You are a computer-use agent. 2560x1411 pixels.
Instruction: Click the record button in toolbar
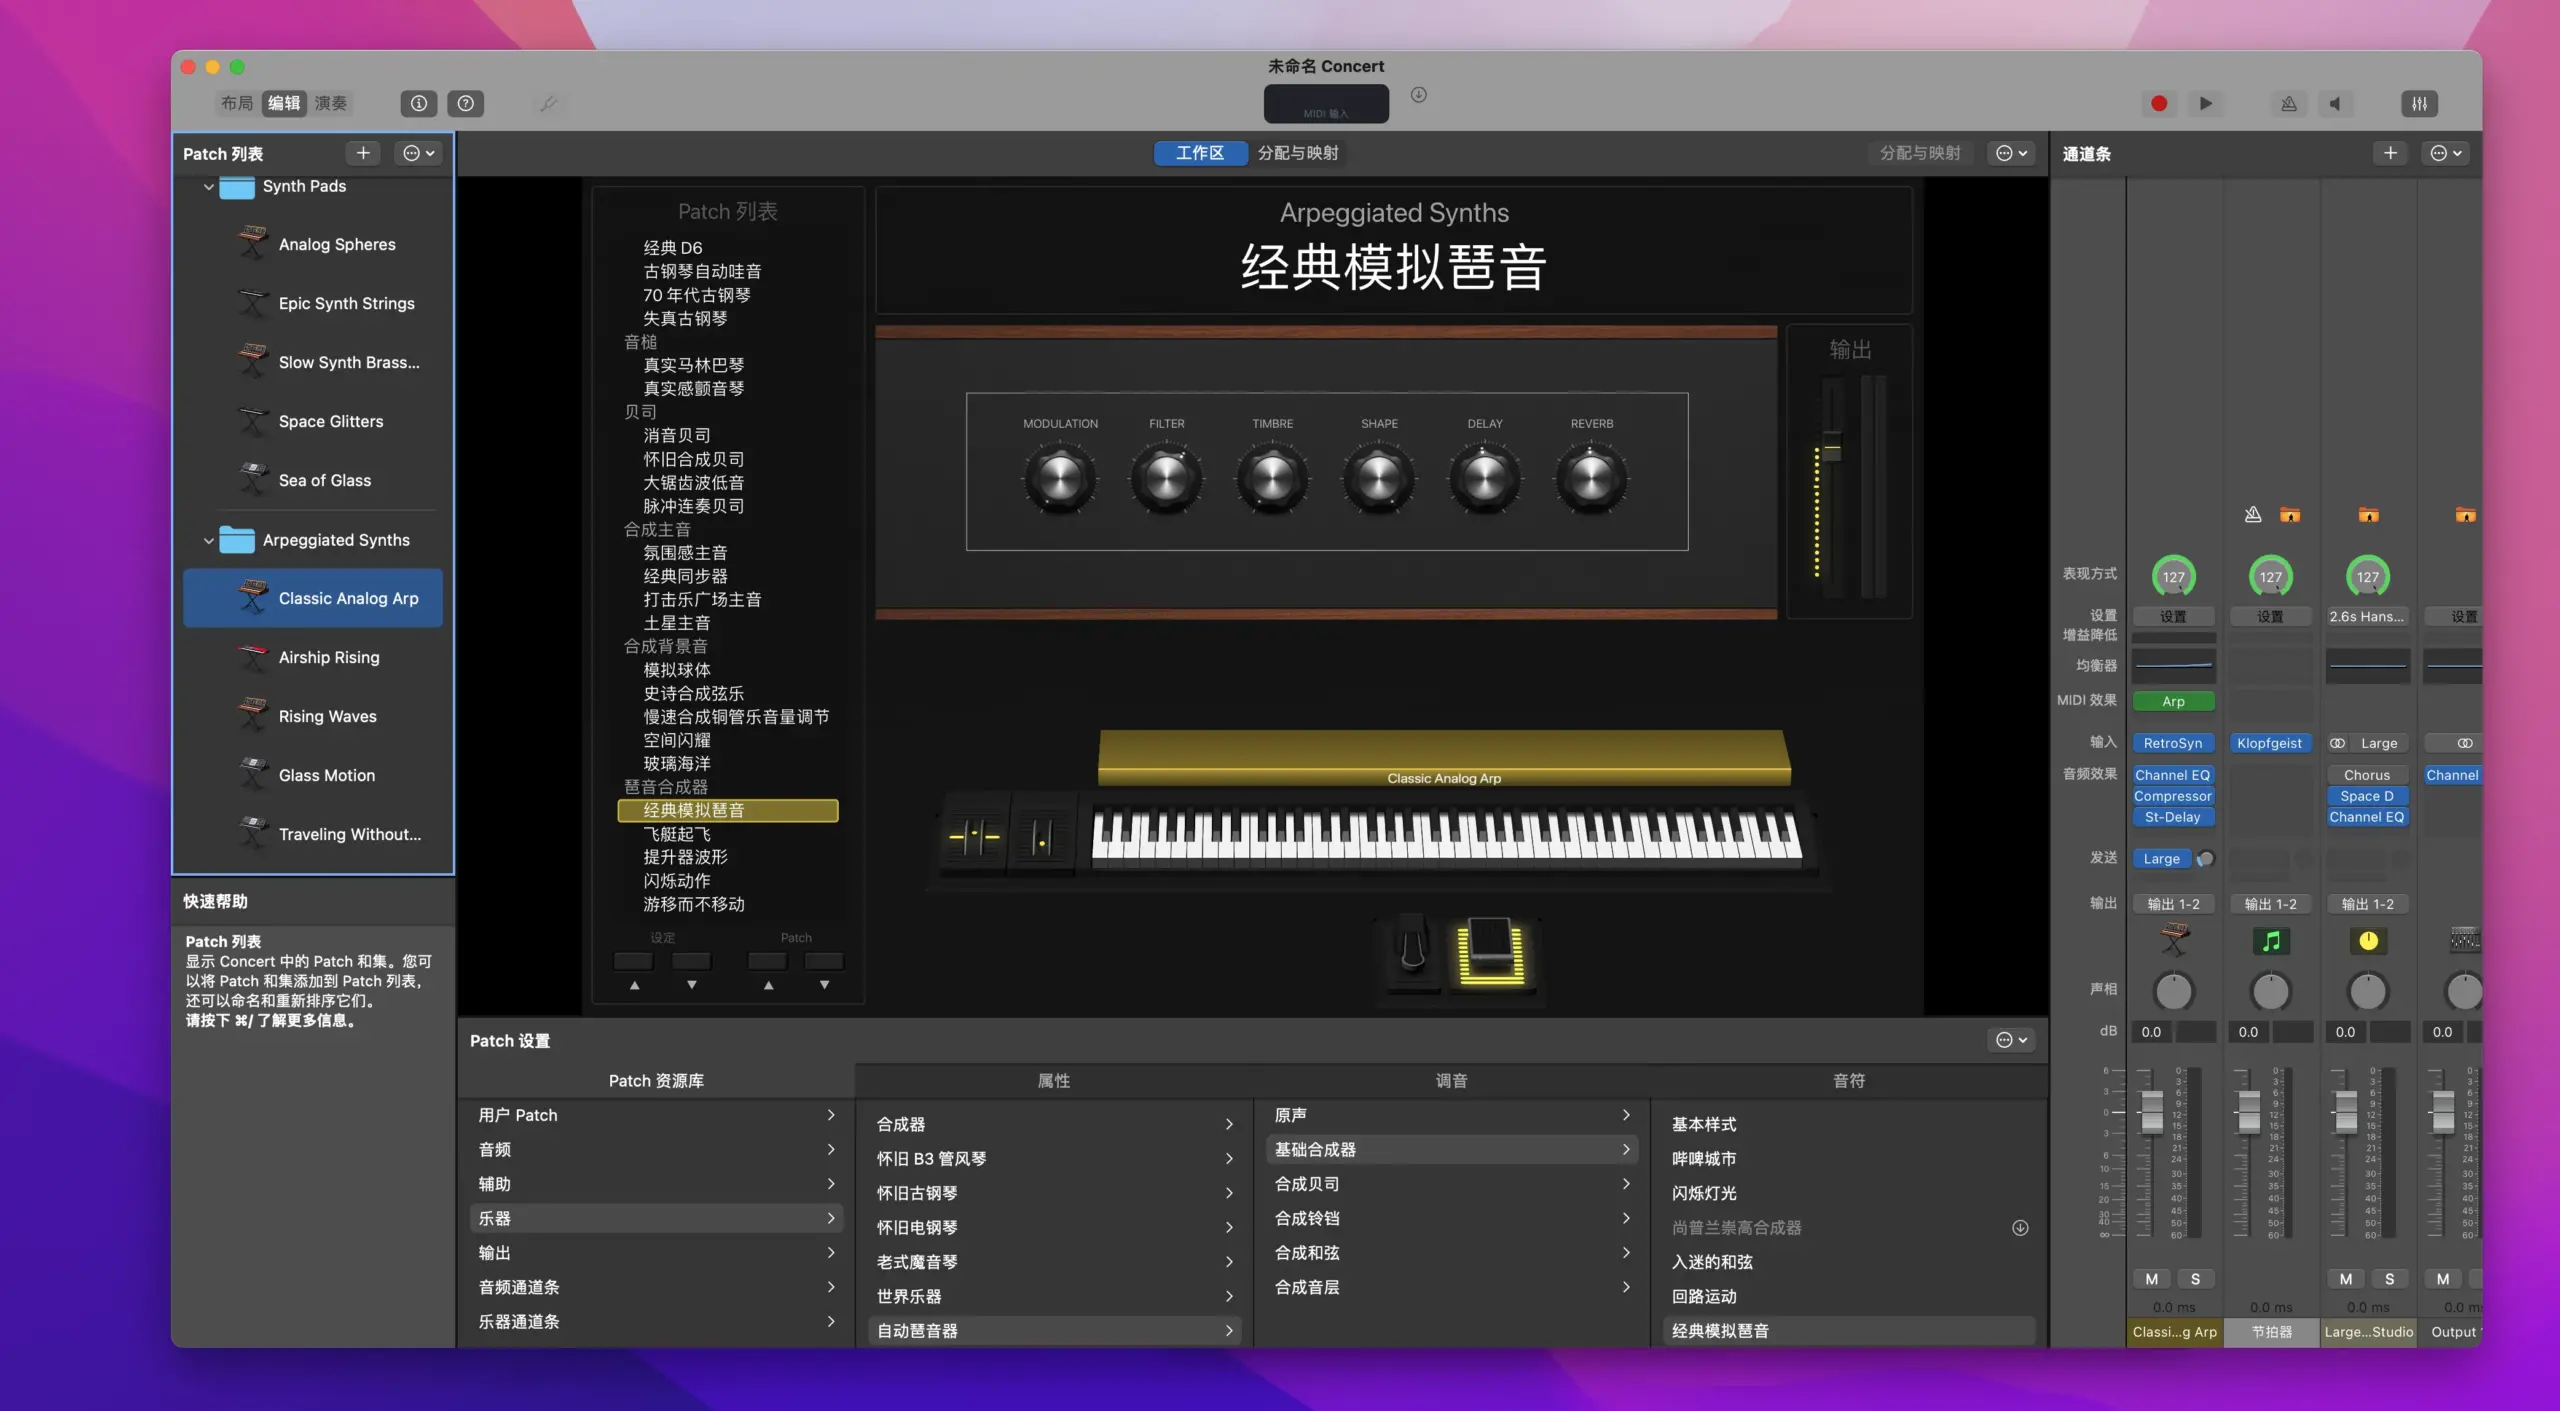tap(2158, 103)
